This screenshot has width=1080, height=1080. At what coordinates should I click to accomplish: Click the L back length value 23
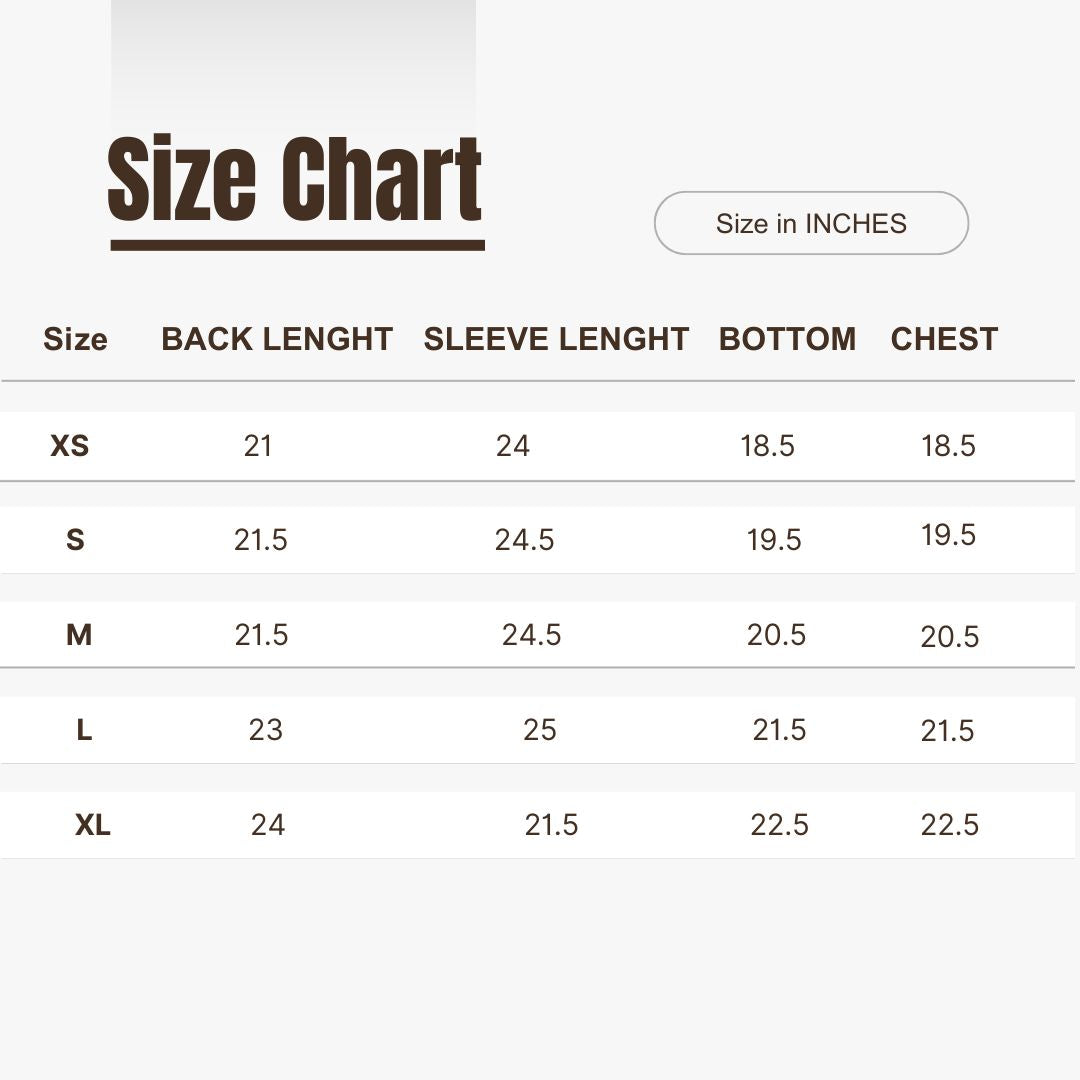pyautogui.click(x=266, y=730)
